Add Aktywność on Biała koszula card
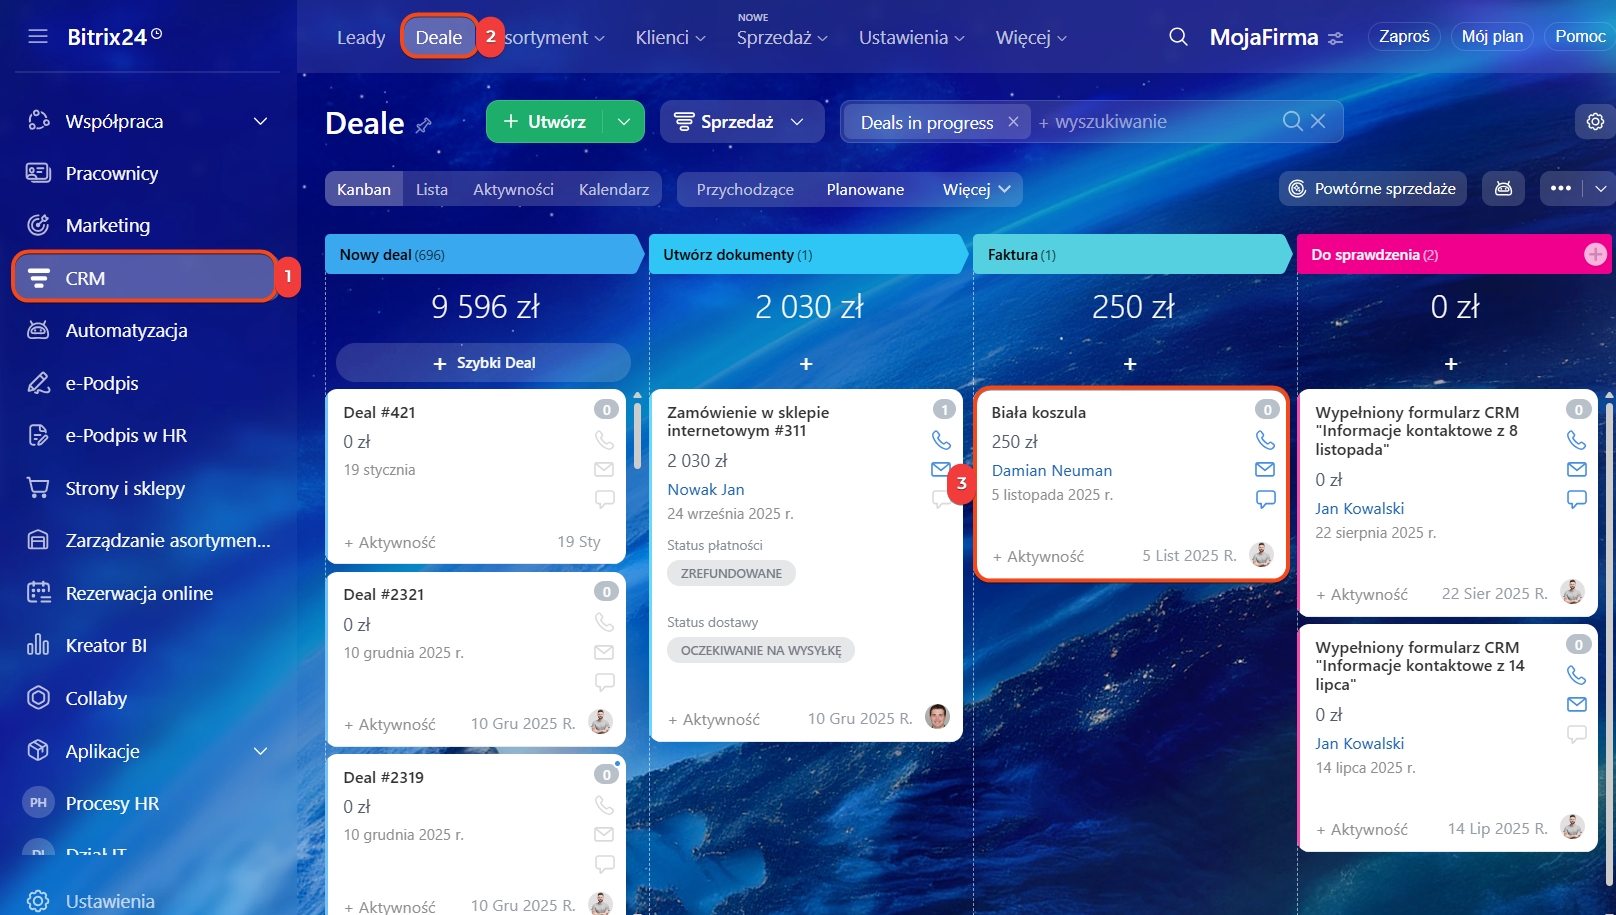The image size is (1616, 915). pyautogui.click(x=1038, y=556)
